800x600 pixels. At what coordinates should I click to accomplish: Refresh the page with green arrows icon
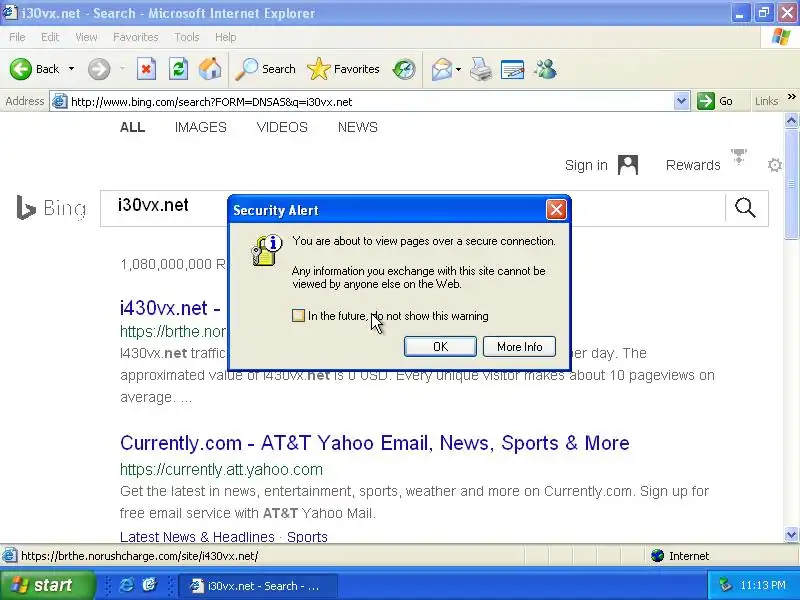[x=178, y=69]
